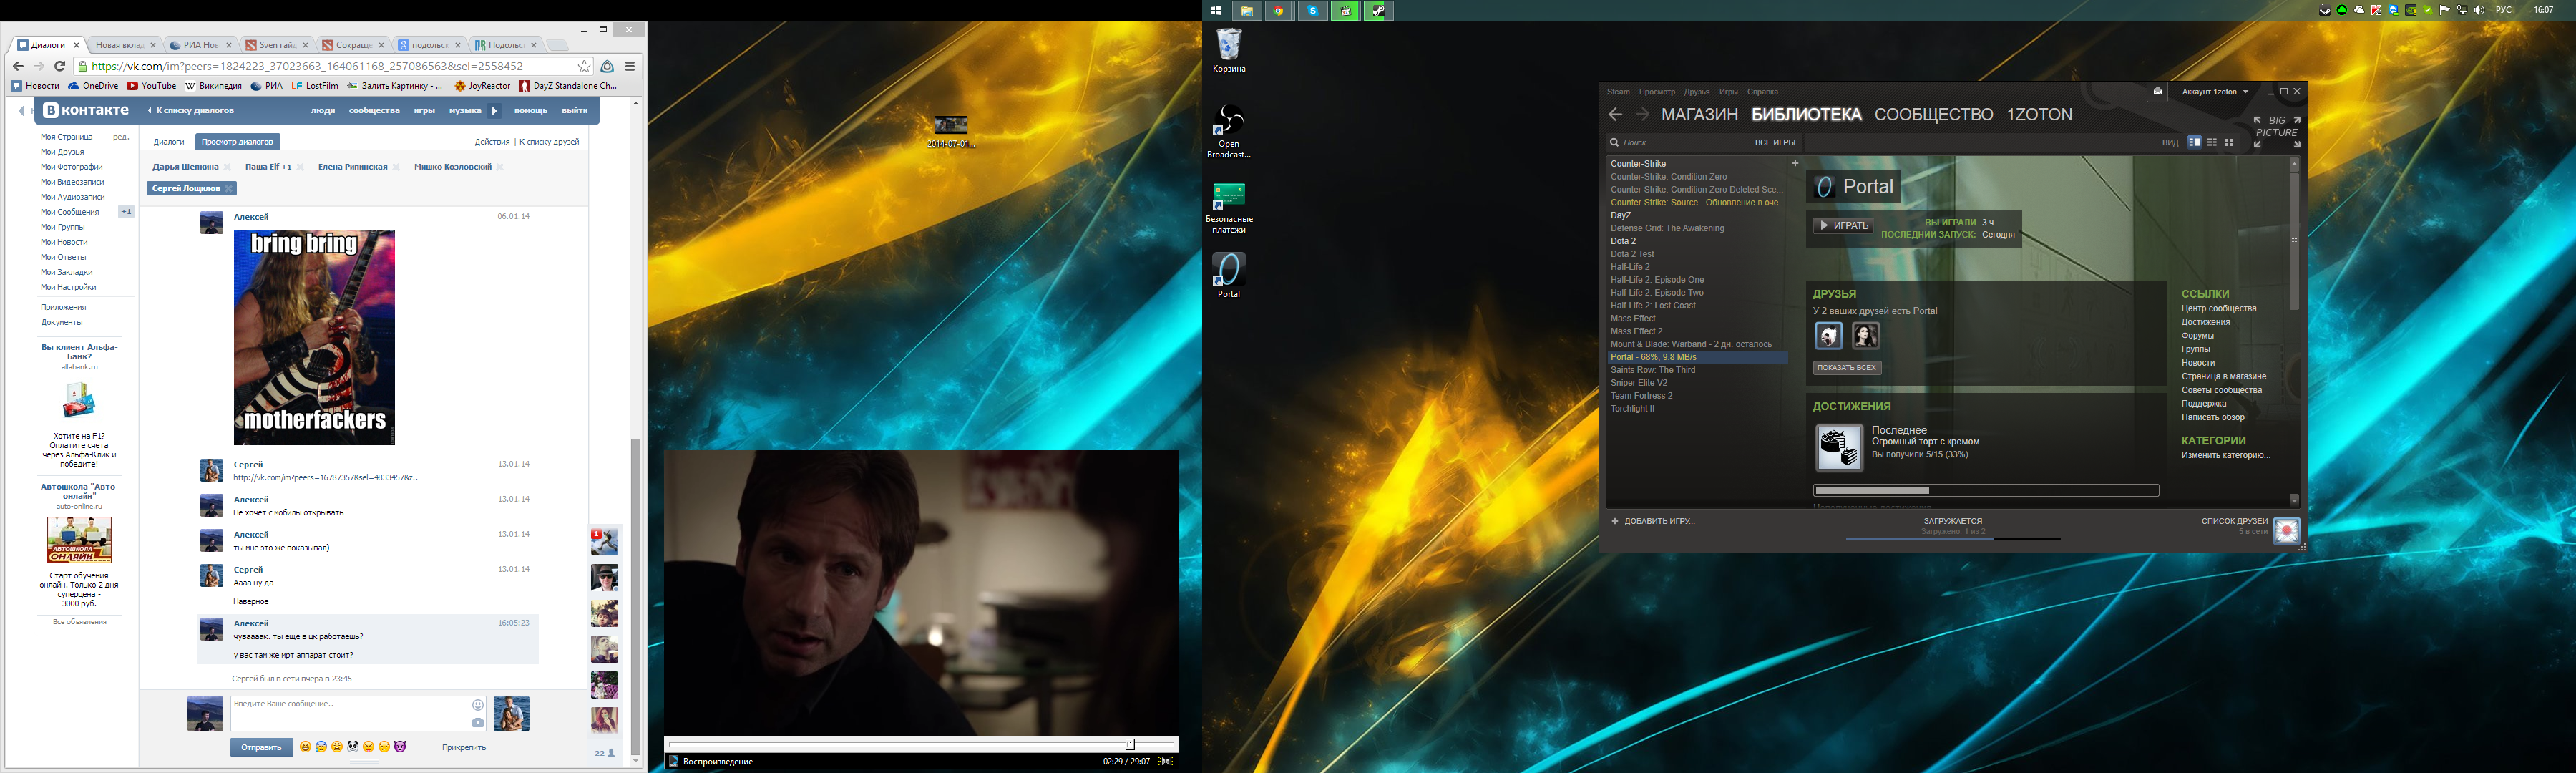This screenshot has height=773, width=2576.
Task: Open Skype from the taskbar
Action: pyautogui.click(x=1313, y=10)
